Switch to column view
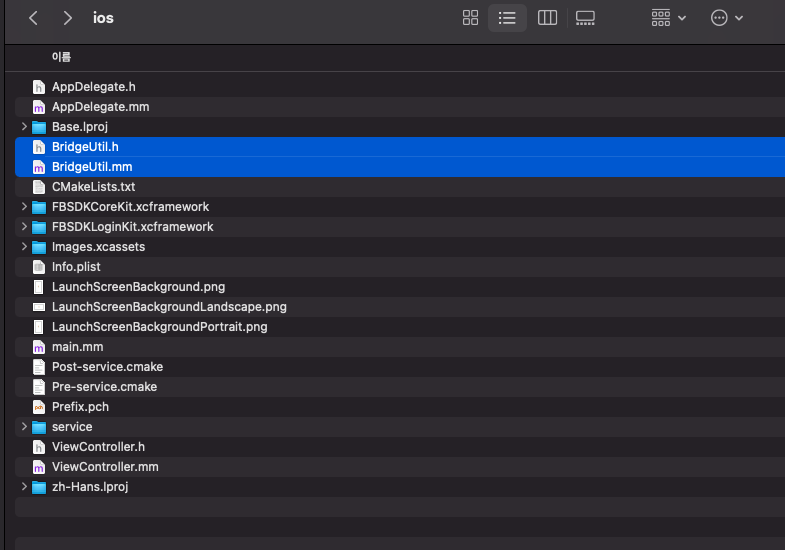 pyautogui.click(x=547, y=18)
